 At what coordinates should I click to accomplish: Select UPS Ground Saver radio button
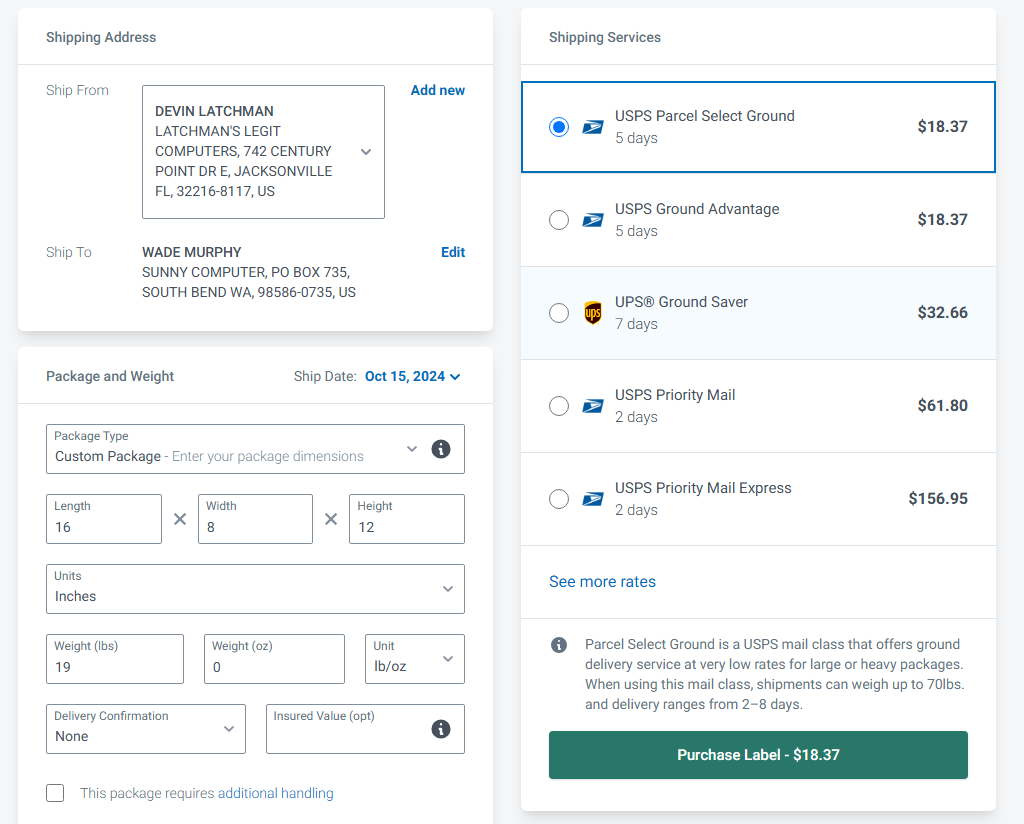[559, 313]
